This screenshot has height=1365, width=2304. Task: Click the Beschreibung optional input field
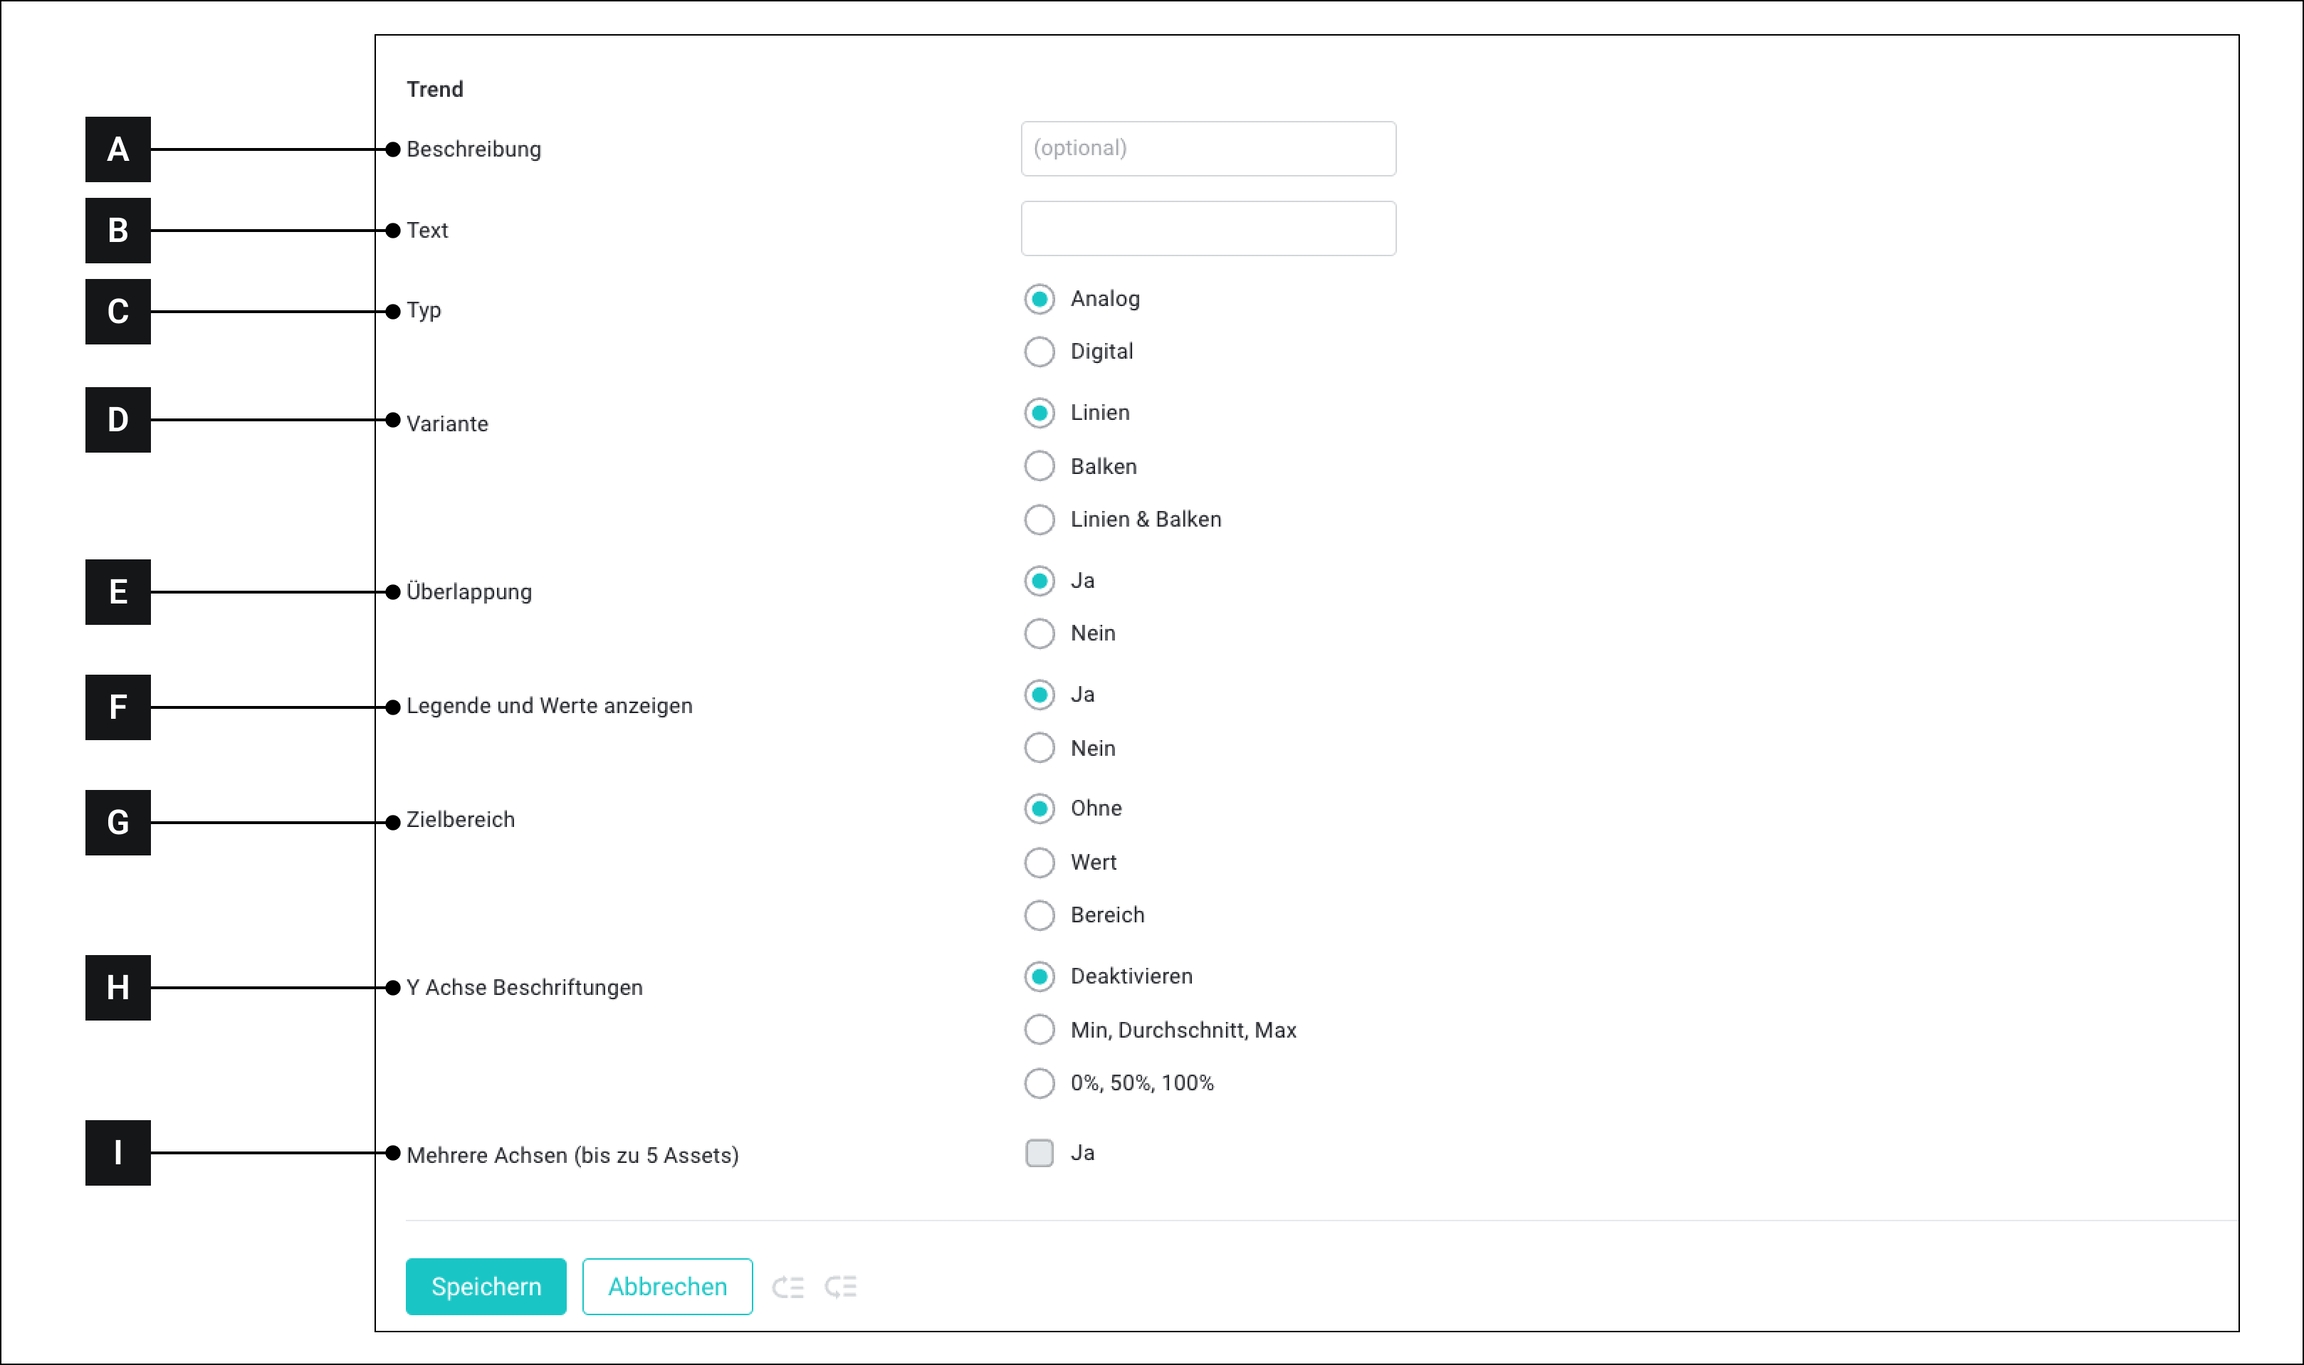click(1208, 149)
